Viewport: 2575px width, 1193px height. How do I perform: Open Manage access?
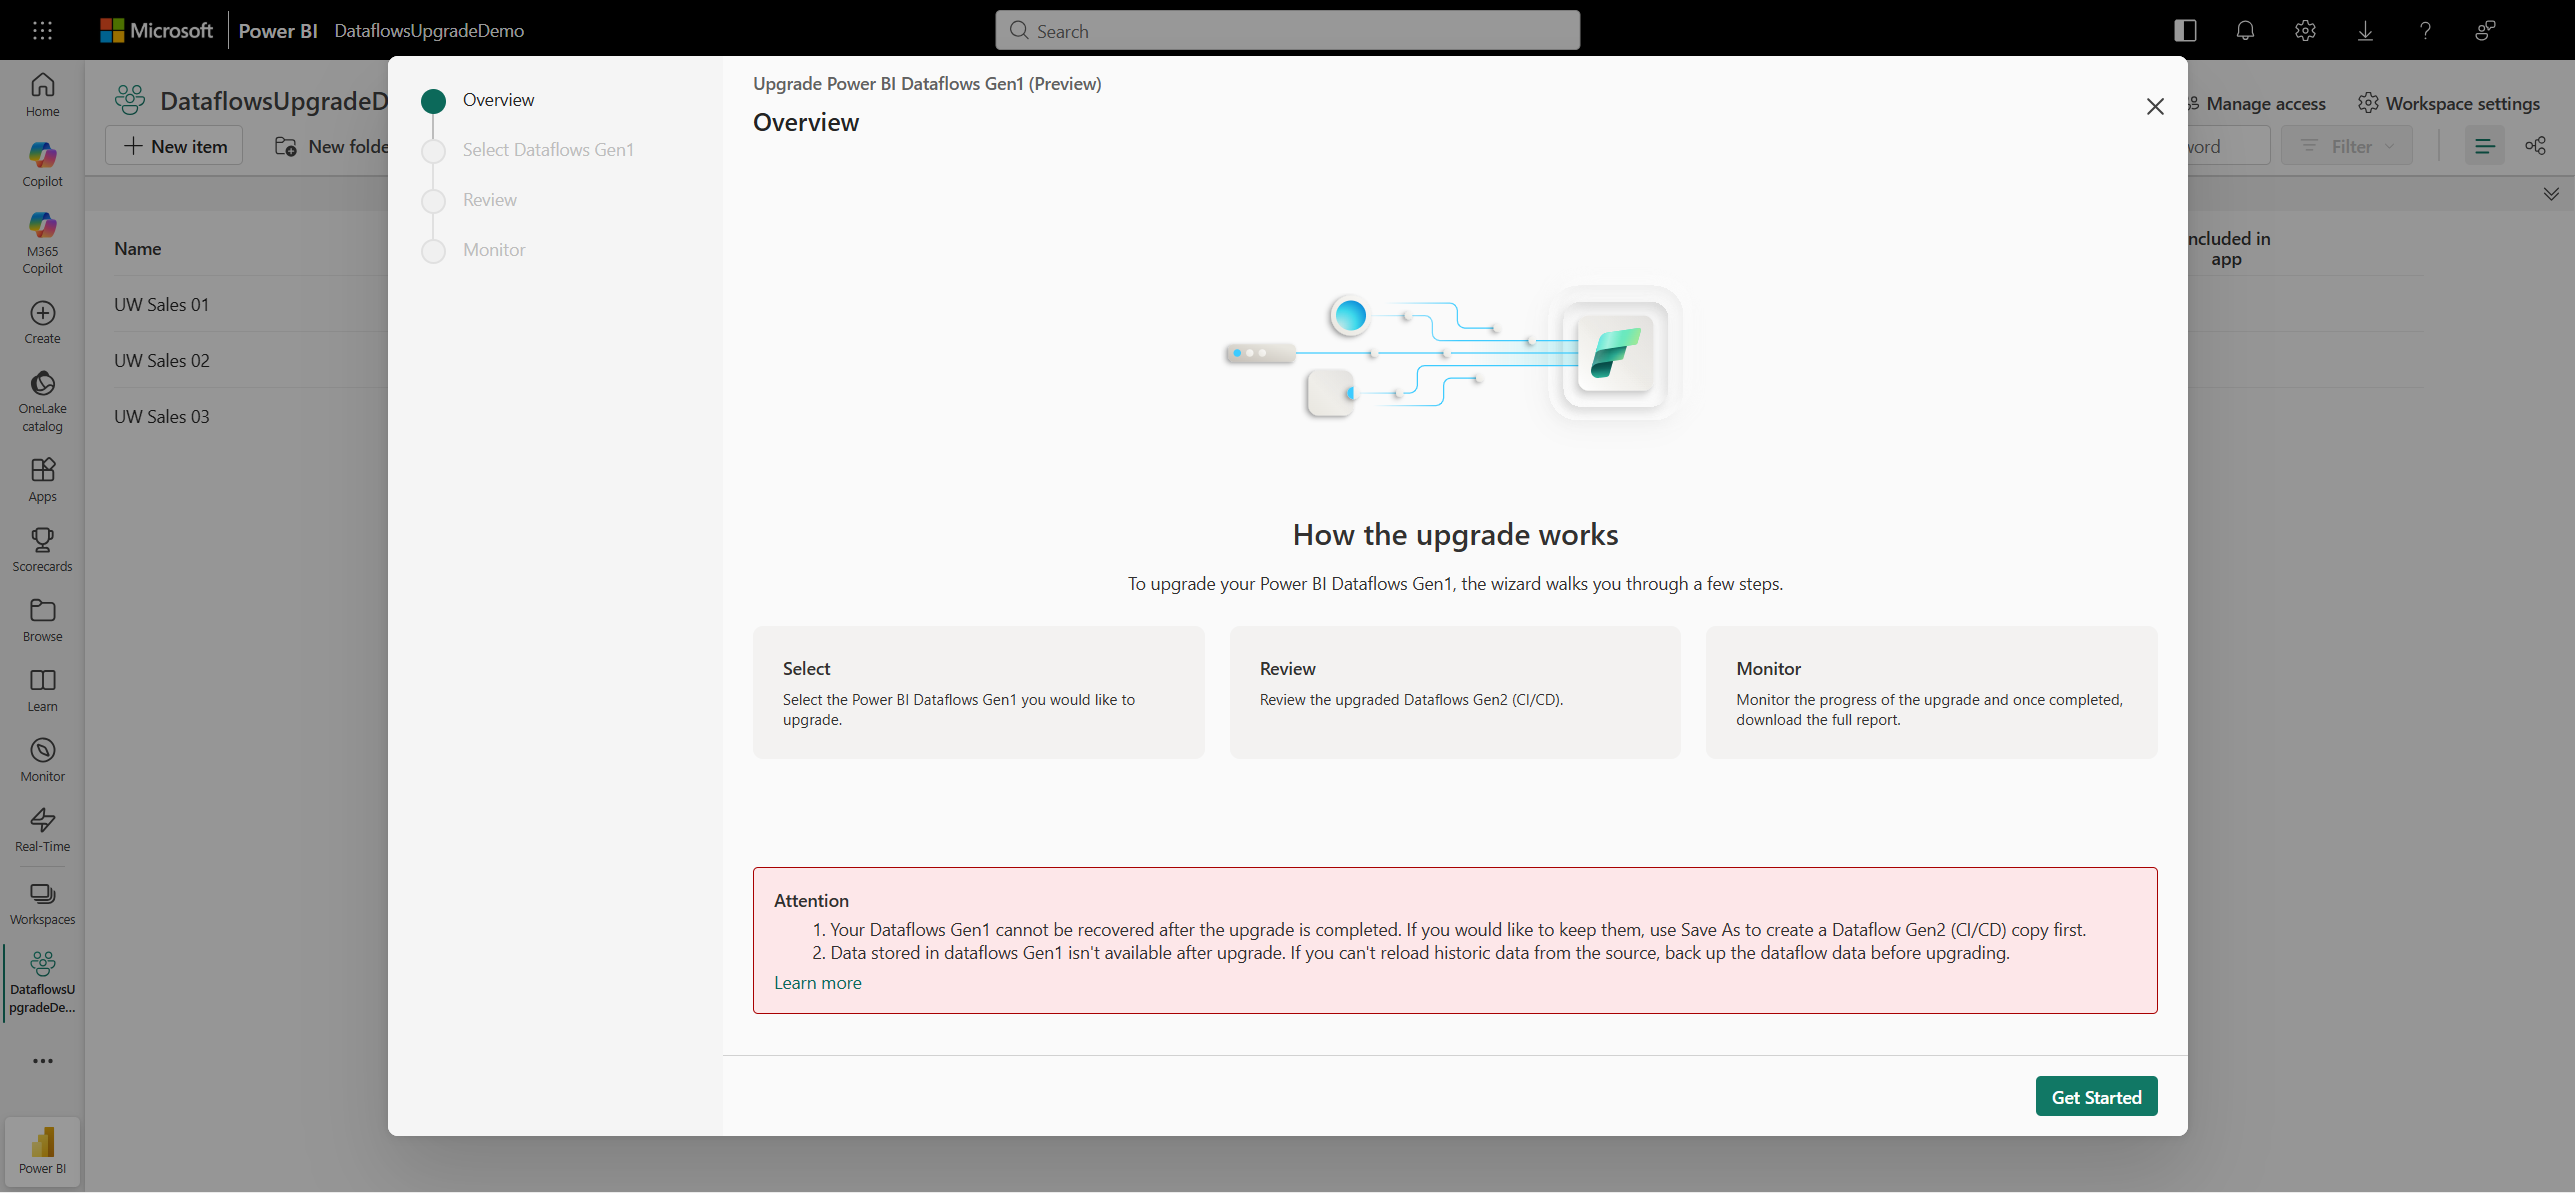tap(2256, 104)
